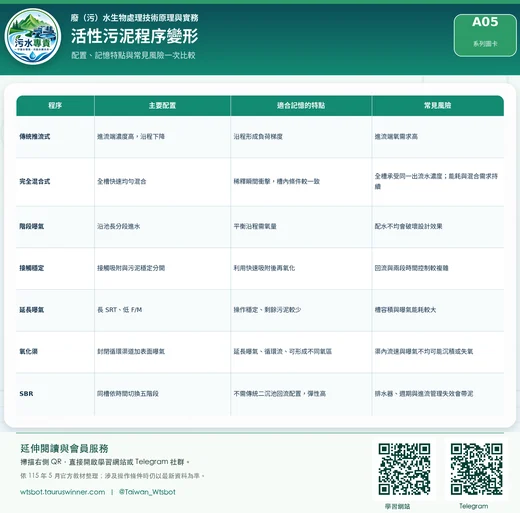Select the 延長曝氣 row label
Image resolution: width=520 pixels, height=513 pixels.
point(32,310)
